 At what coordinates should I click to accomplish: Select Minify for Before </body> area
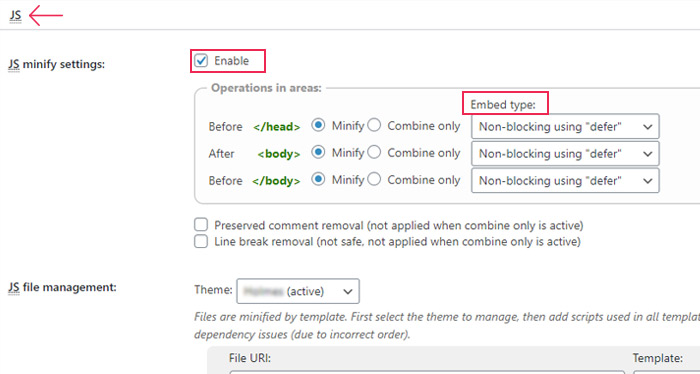click(318, 179)
